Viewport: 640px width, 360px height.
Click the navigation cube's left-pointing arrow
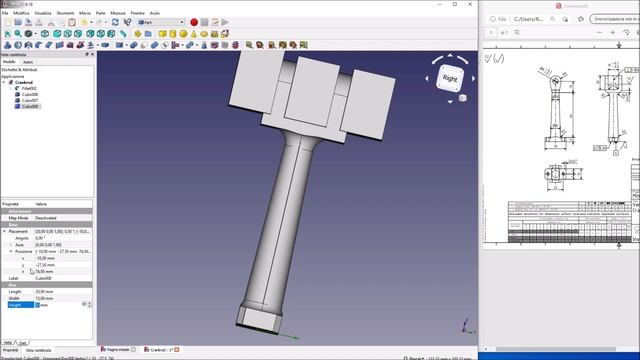[427, 78]
